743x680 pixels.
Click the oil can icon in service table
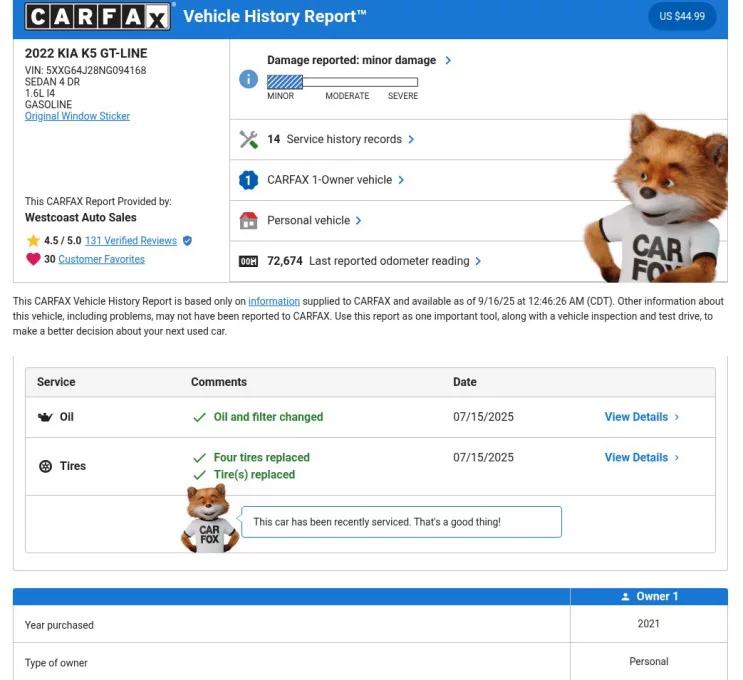[45, 417]
